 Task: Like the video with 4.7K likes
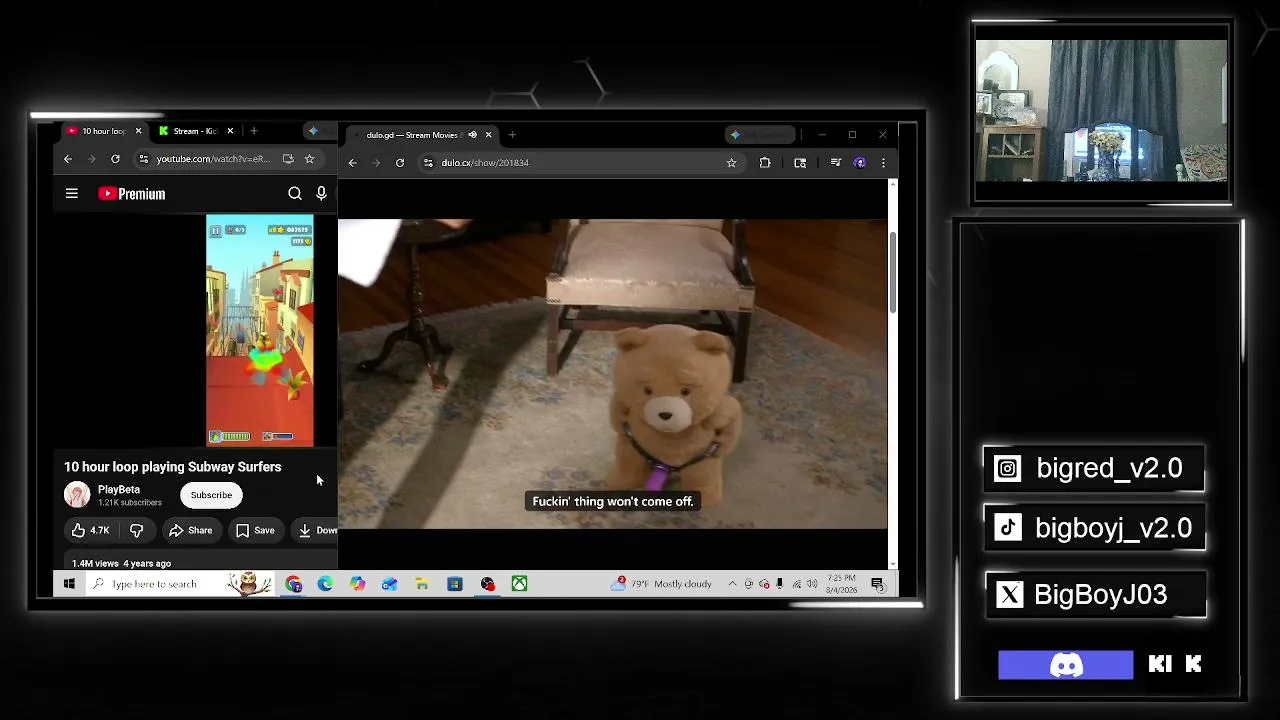pos(90,530)
